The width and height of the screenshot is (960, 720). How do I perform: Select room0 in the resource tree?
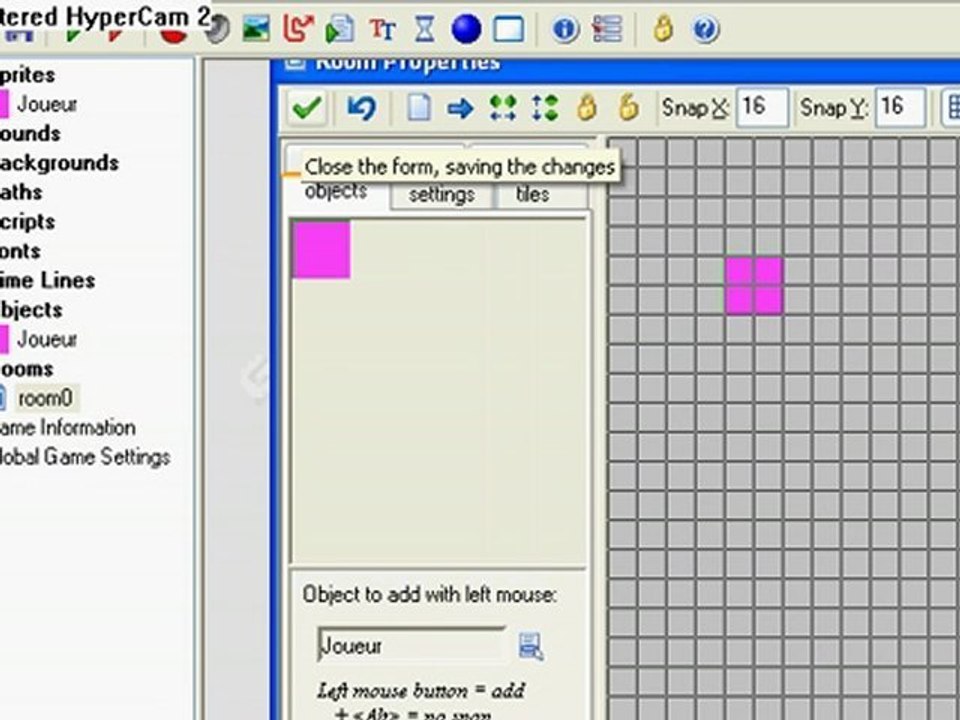(x=45, y=399)
